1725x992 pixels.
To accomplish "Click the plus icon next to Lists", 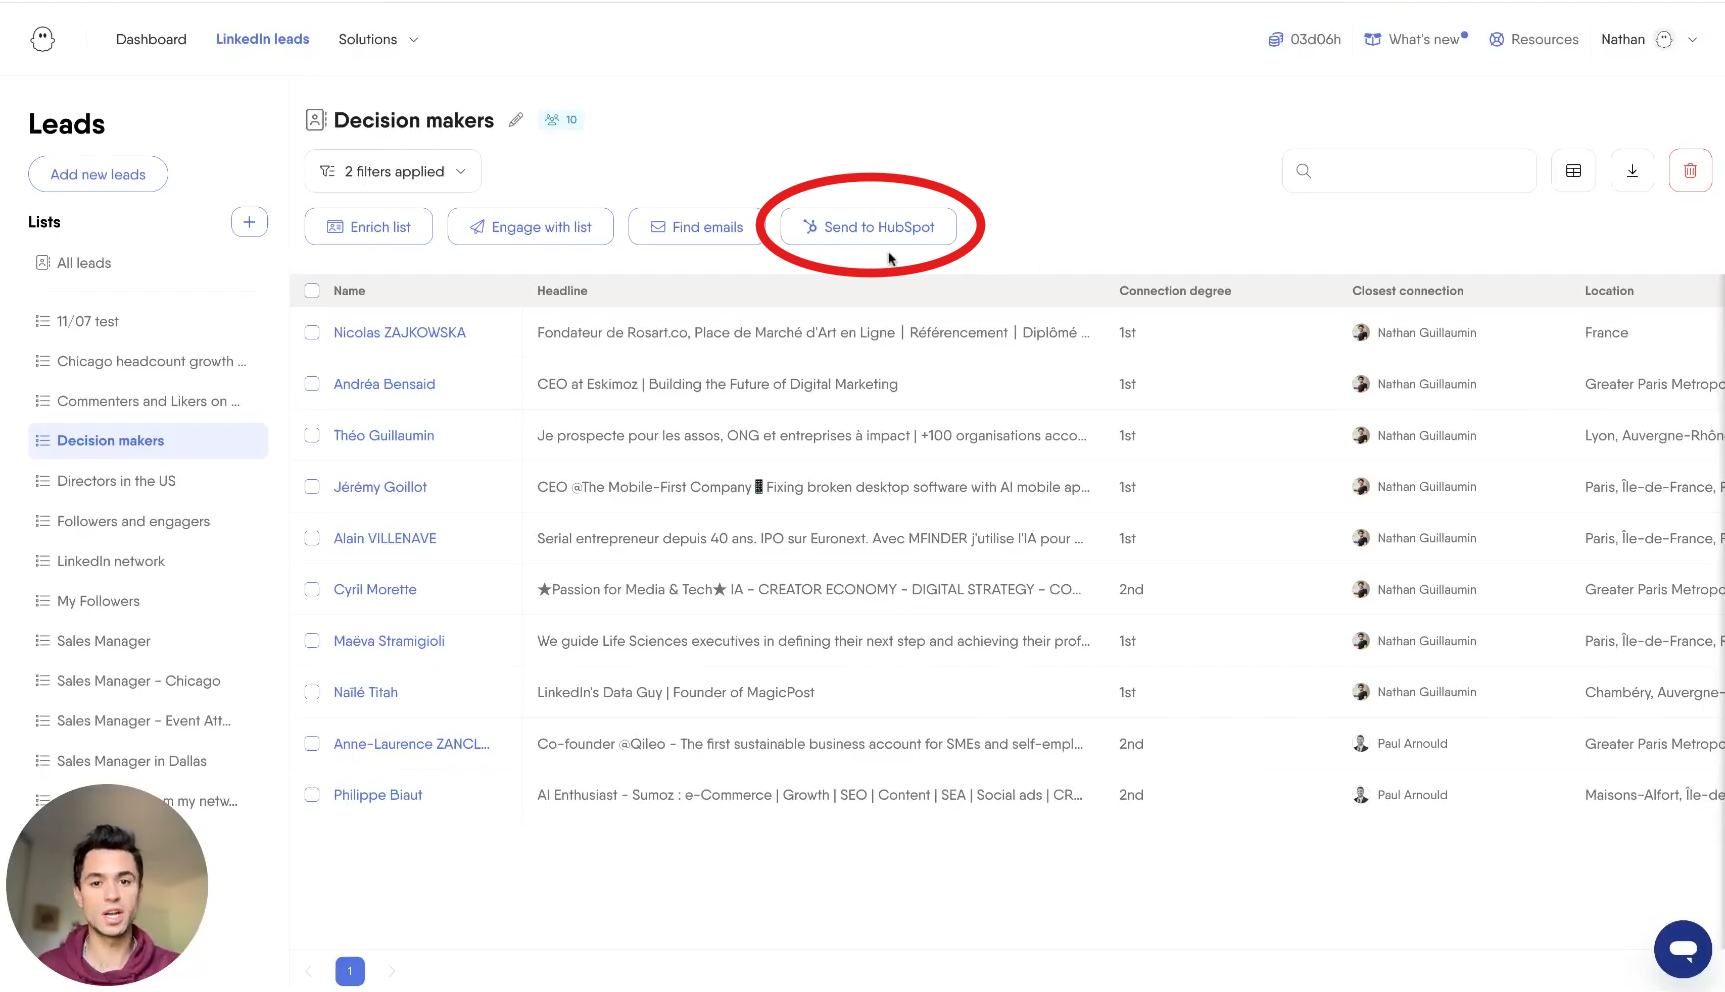I will tap(249, 221).
